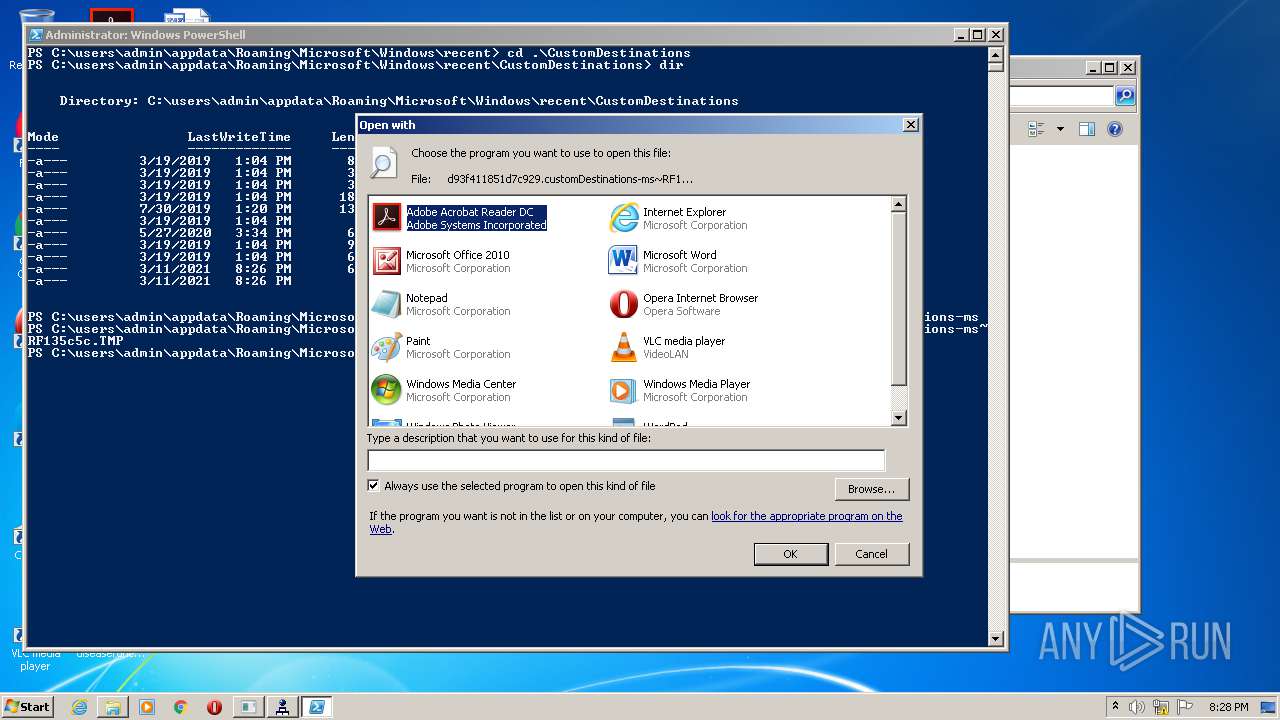Open the Start menu
The image size is (1280, 720).
click(x=27, y=706)
